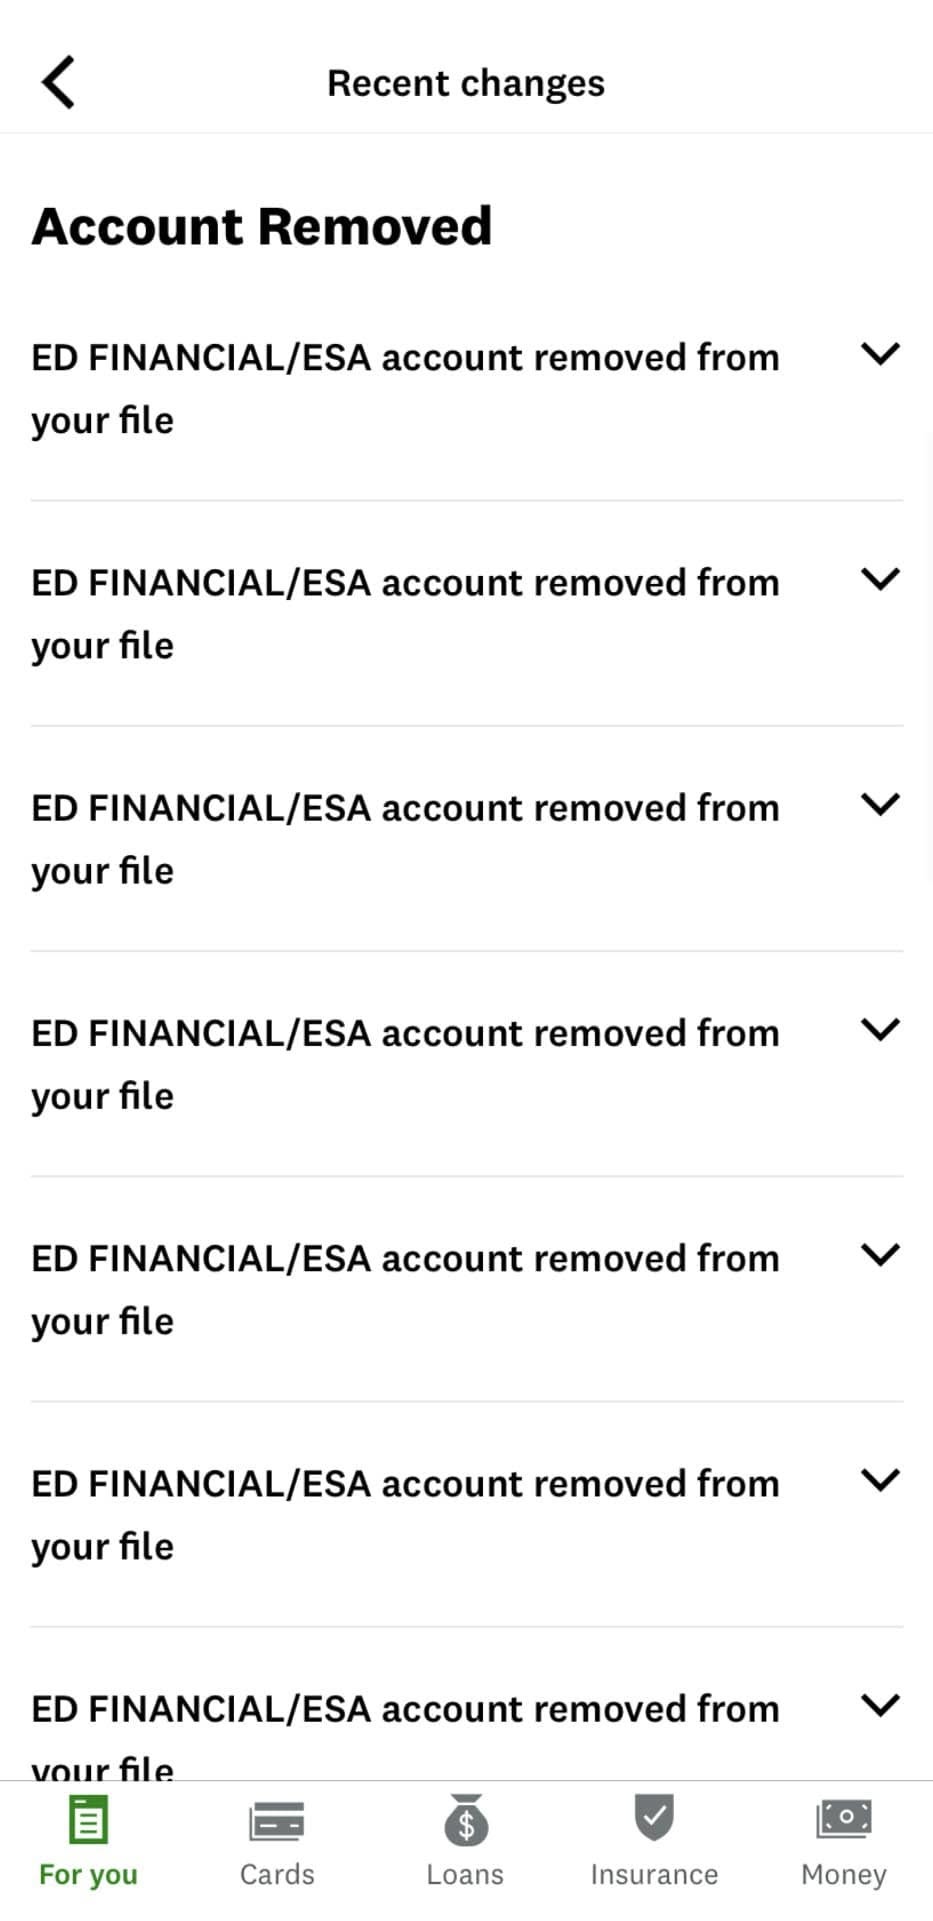933x1921 pixels.
Task: Open the Money tab label
Action: (x=844, y=1874)
